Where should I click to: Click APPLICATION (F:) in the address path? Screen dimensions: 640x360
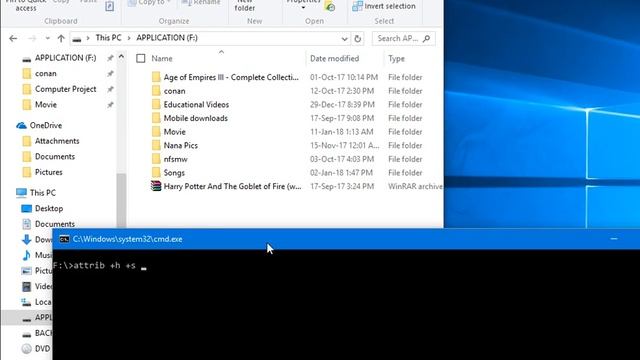167,38
